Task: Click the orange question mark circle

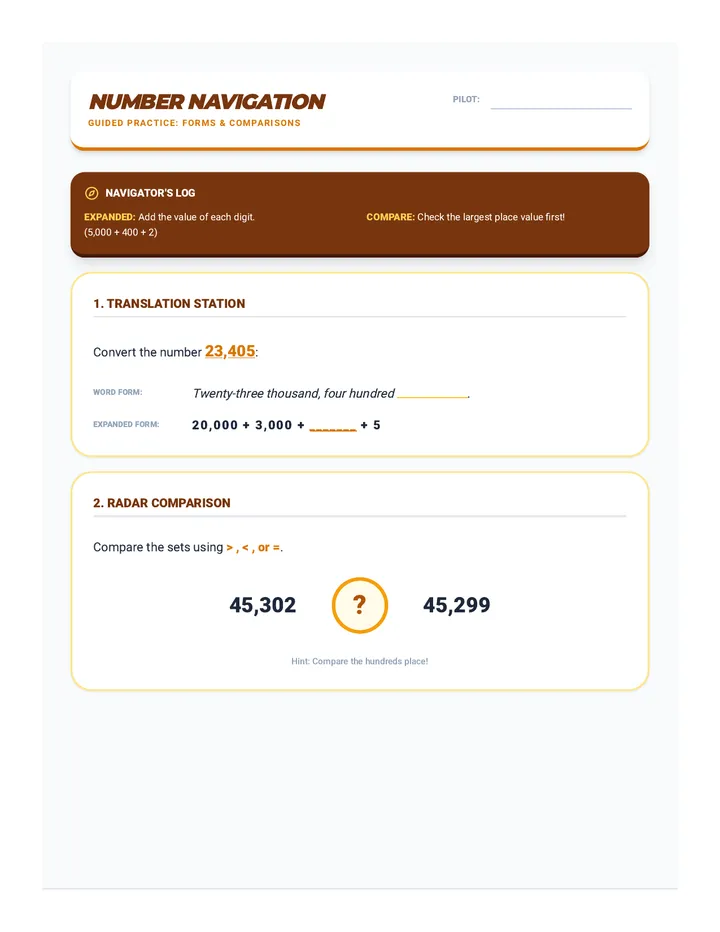Action: [360, 605]
